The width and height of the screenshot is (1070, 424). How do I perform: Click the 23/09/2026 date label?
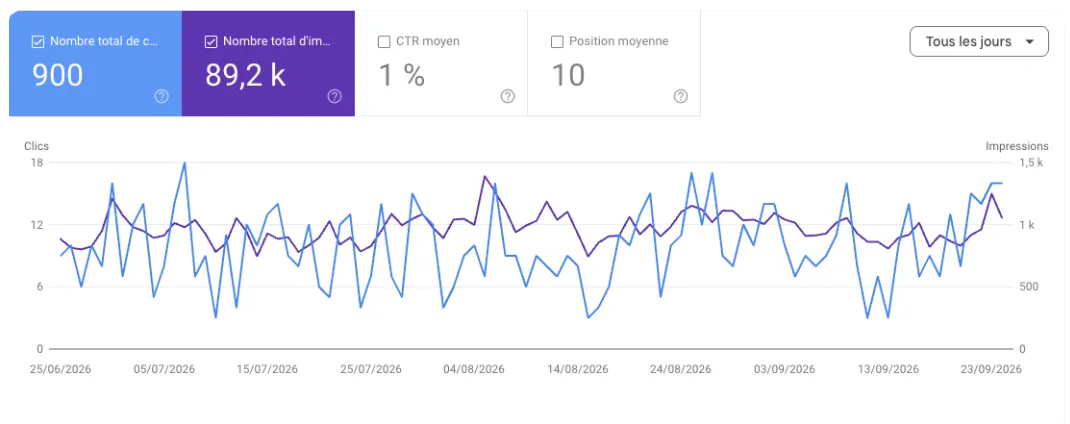990,369
